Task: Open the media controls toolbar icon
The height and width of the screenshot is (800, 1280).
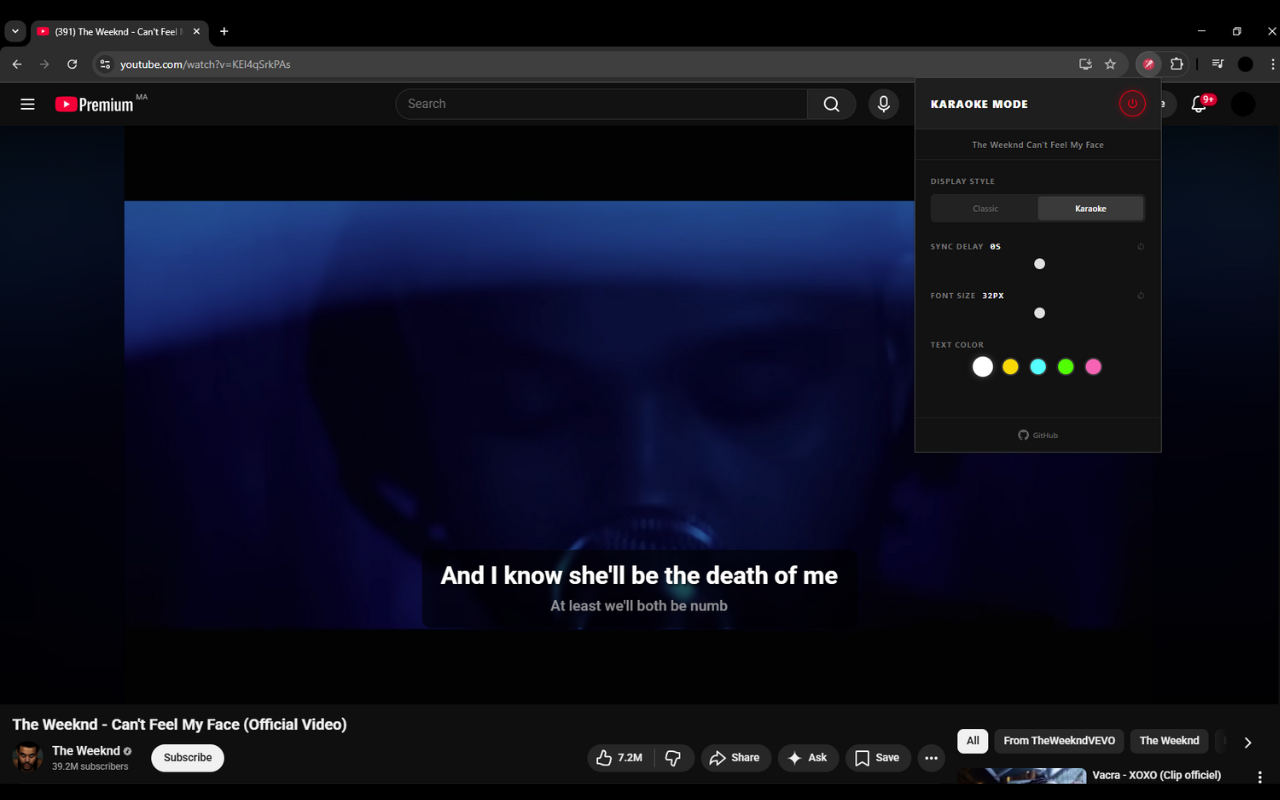Action: tap(1217, 64)
